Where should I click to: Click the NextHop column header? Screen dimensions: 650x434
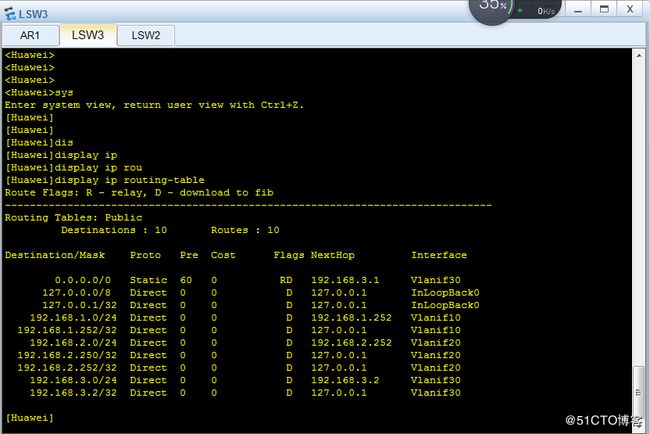(332, 255)
